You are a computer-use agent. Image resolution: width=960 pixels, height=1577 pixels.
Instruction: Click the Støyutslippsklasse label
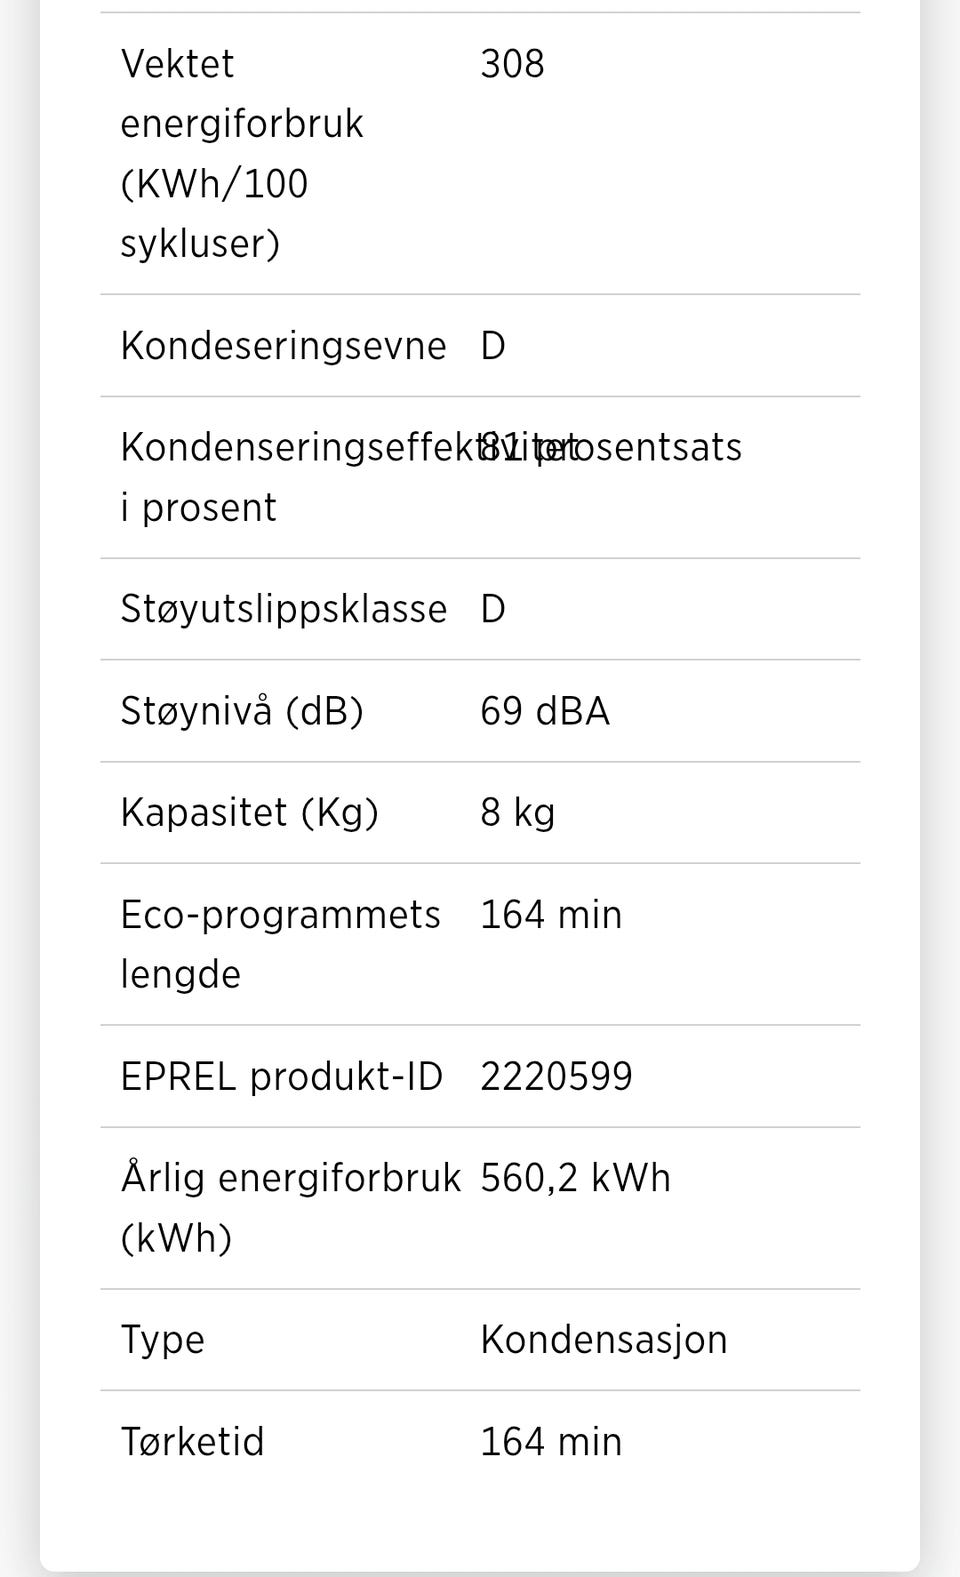pos(283,609)
